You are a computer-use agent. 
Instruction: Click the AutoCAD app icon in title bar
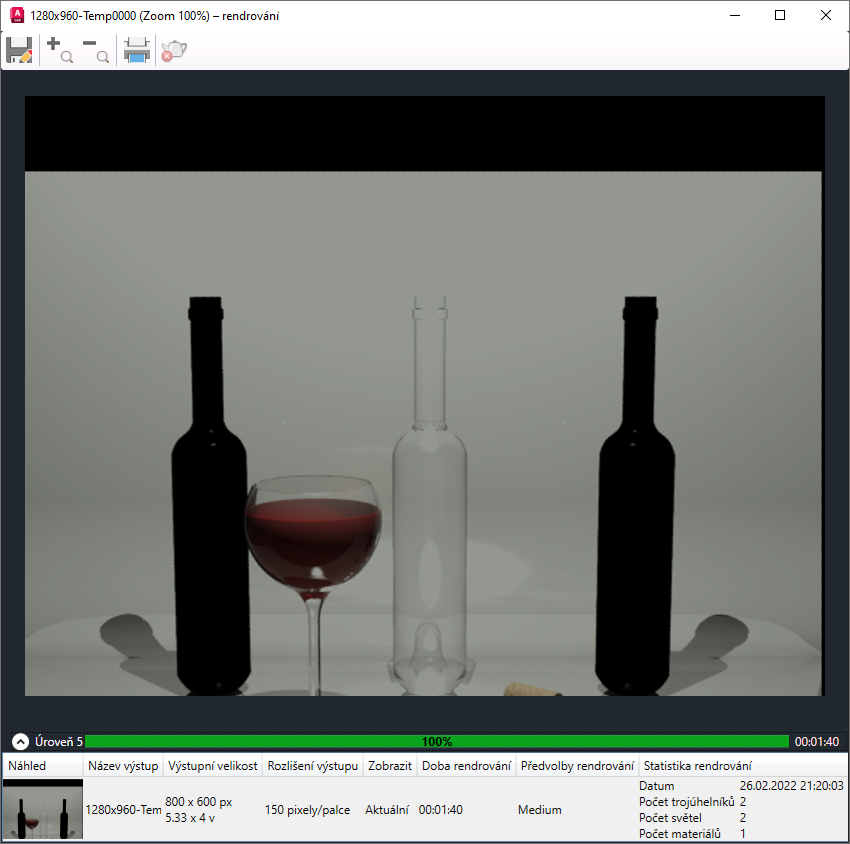pos(17,15)
